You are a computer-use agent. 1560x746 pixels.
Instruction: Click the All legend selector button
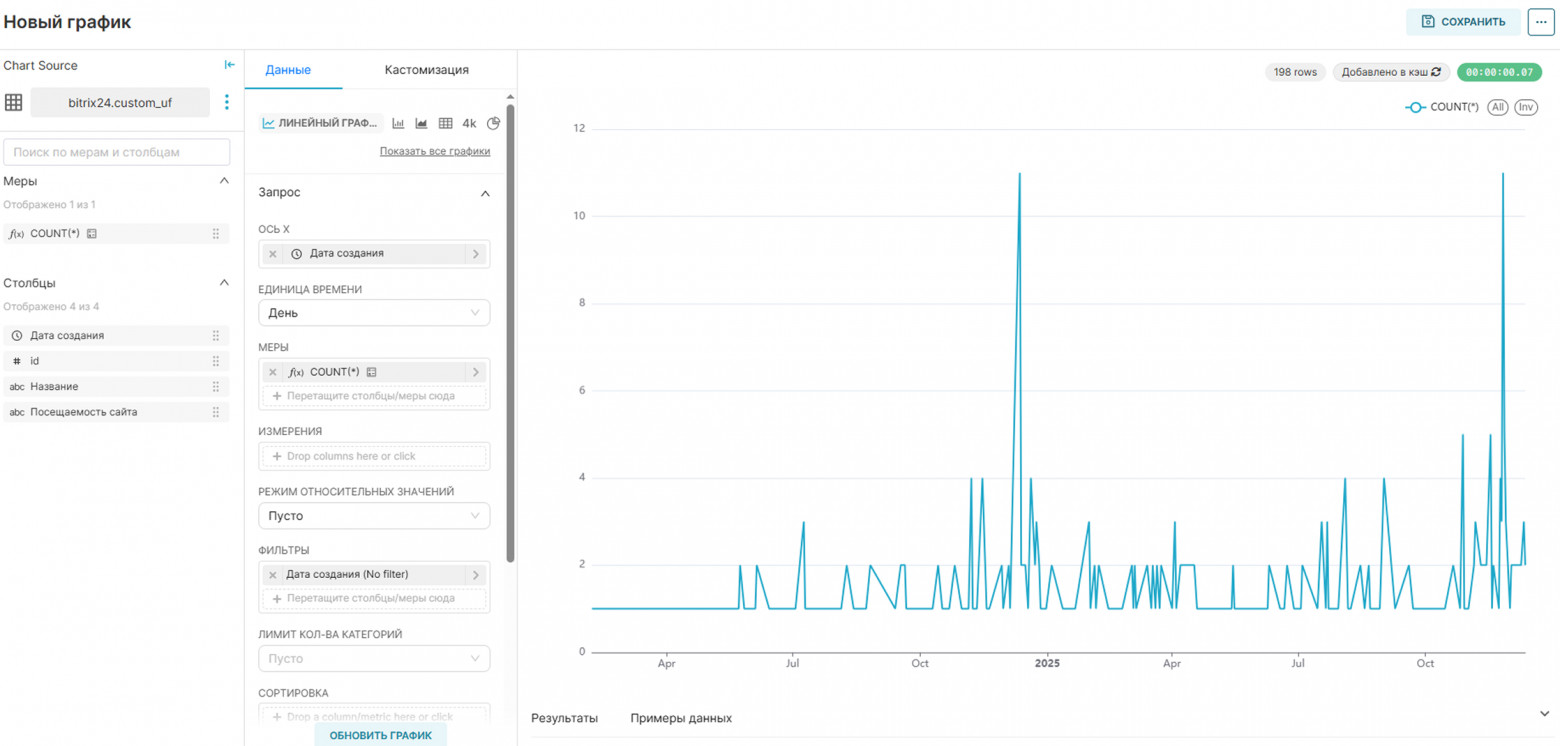pos(1497,107)
